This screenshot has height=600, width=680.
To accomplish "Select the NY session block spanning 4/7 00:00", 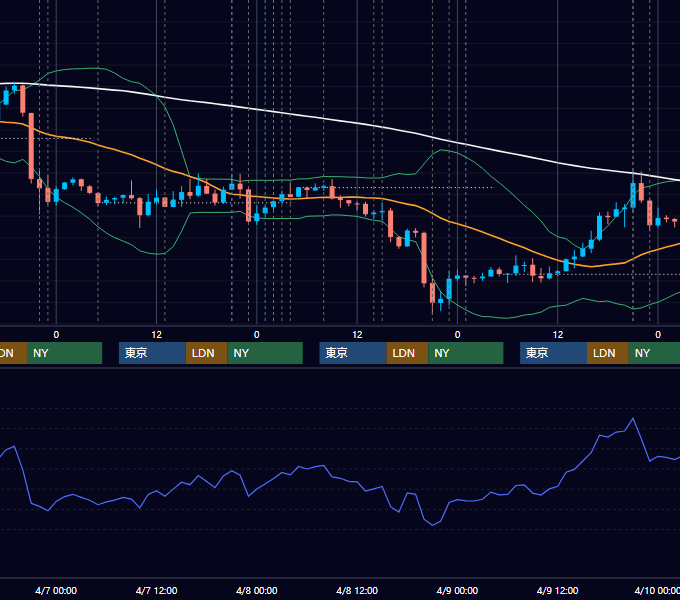I will tap(64, 353).
